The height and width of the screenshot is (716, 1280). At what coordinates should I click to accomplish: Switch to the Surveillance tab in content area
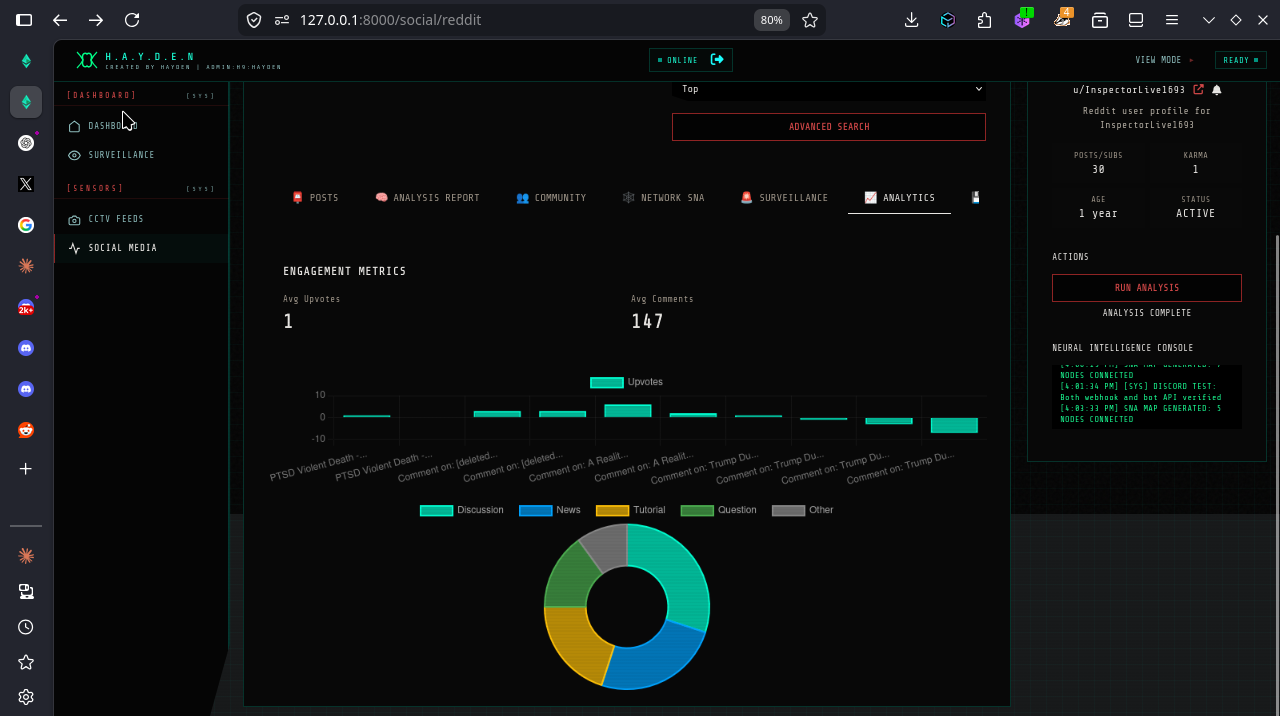pos(784,198)
